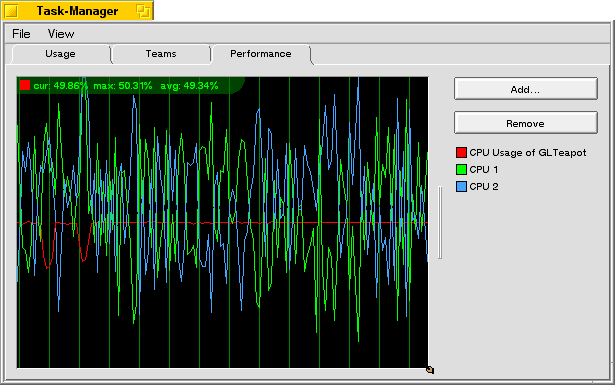
Task: Click the red CPU Usage of GLTeapot swatch
Action: coord(461,153)
